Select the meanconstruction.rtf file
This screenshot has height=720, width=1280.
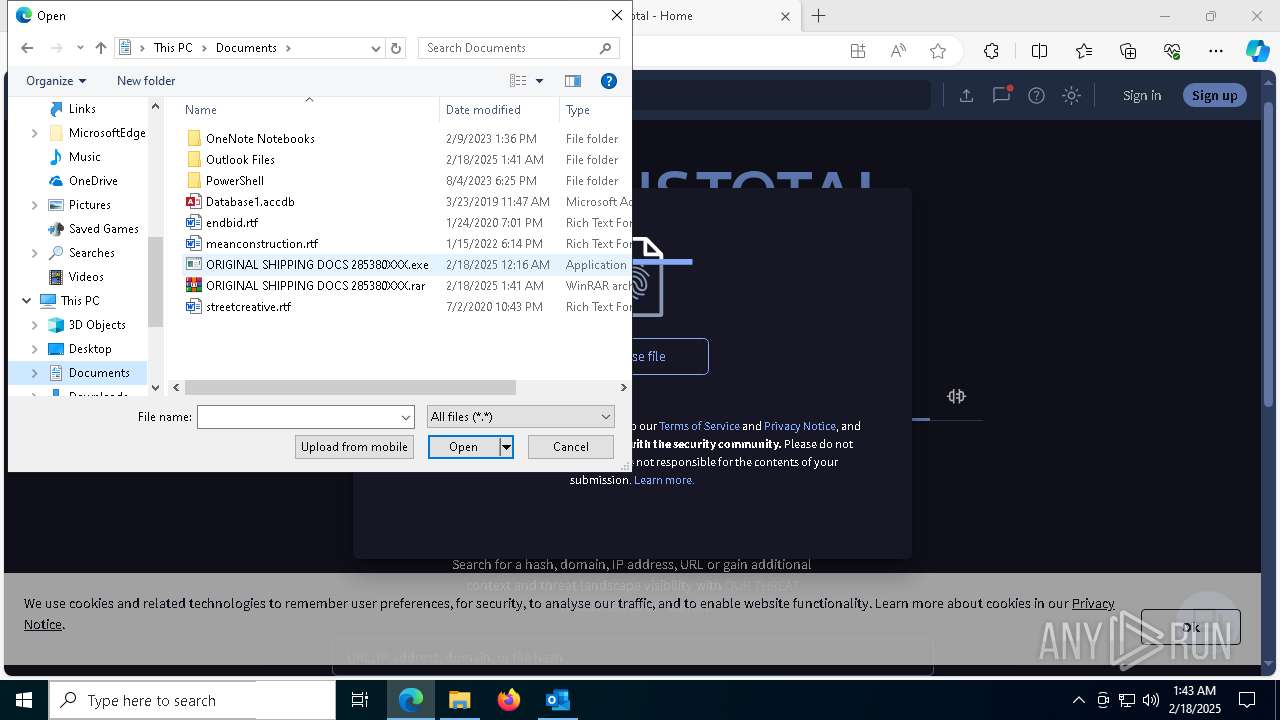(x=262, y=244)
